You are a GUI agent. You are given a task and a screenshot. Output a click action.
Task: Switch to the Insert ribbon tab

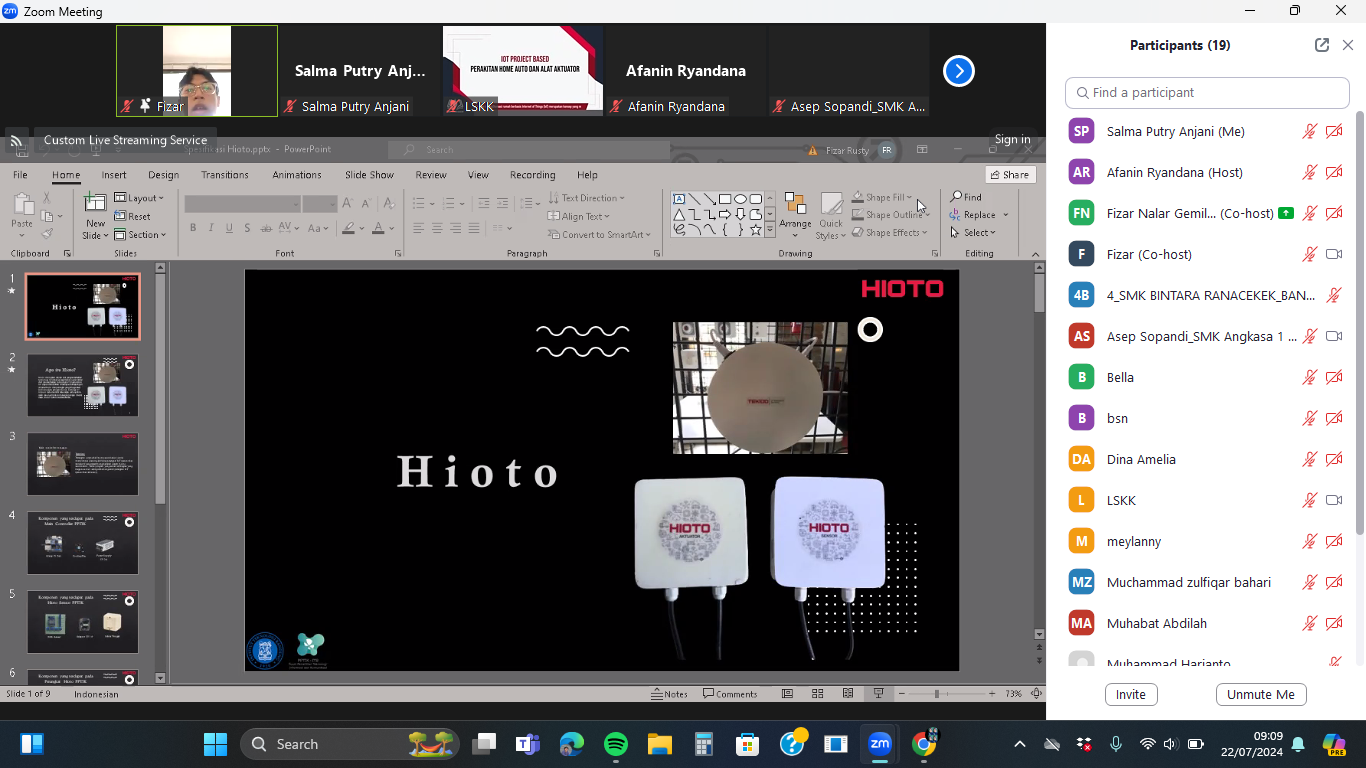click(114, 175)
